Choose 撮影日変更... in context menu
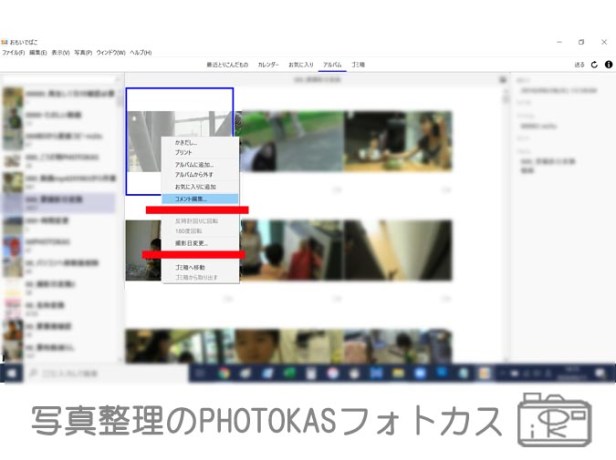 coord(200,244)
